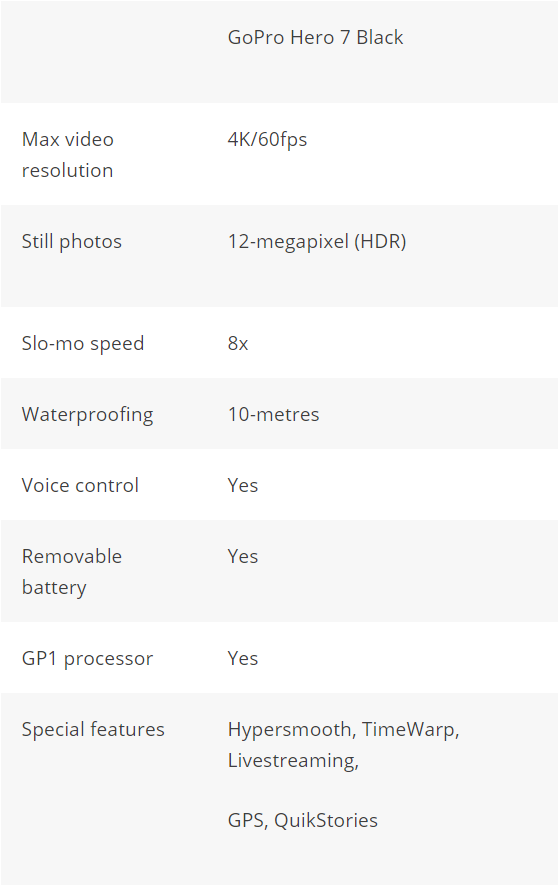Click the 12-megapixel (HDR) value
Screen dimensions: 558x888
click(317, 242)
